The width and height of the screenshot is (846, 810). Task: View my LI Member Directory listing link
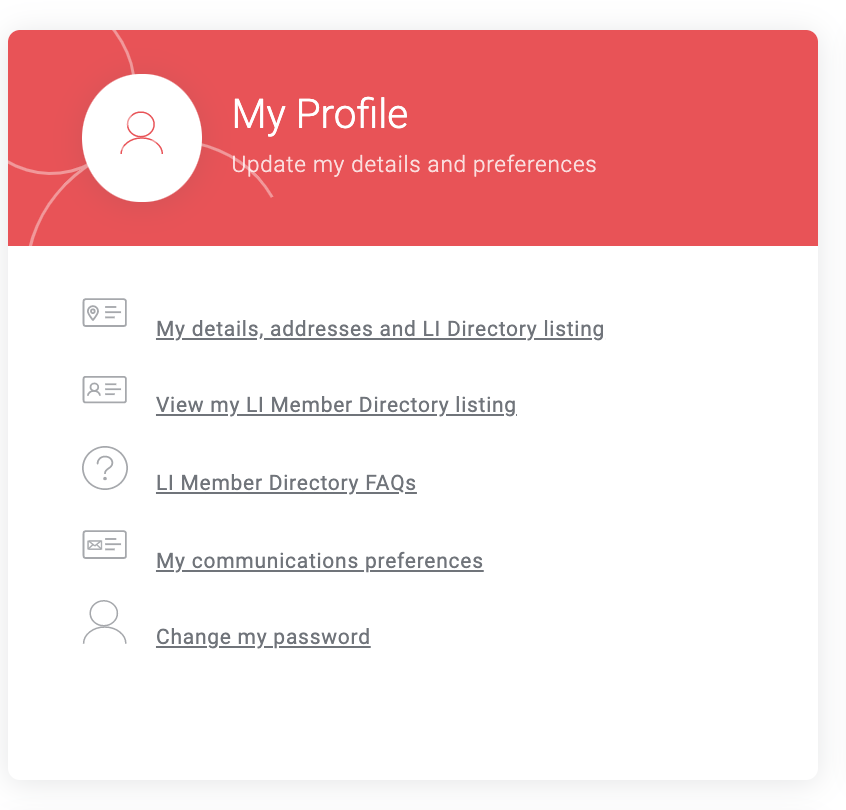click(336, 405)
